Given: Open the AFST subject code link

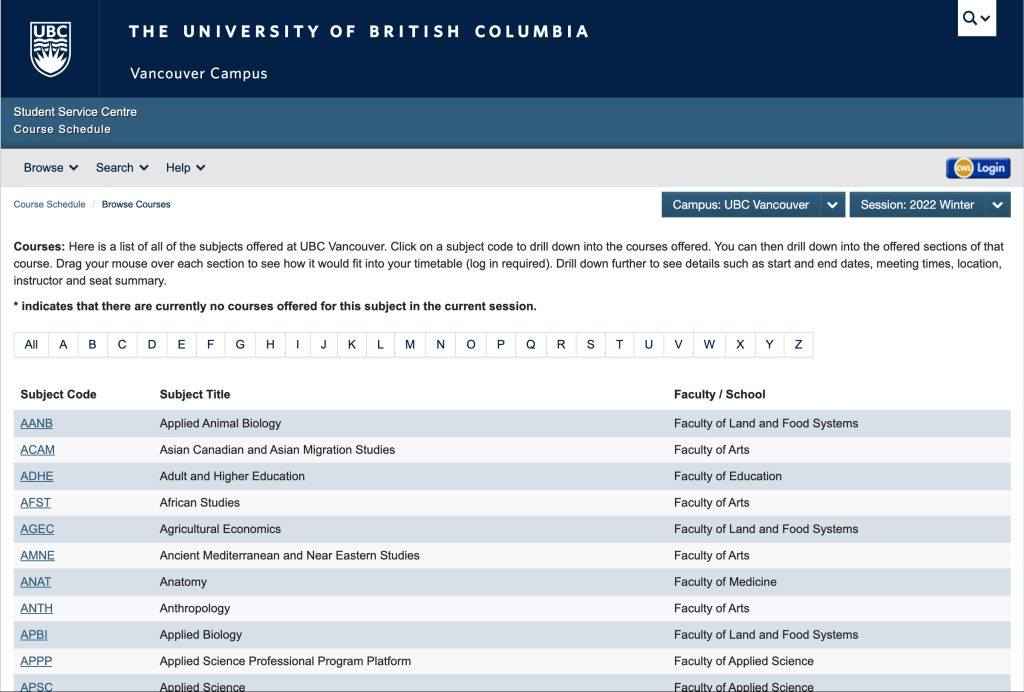Looking at the screenshot, I should tap(35, 503).
